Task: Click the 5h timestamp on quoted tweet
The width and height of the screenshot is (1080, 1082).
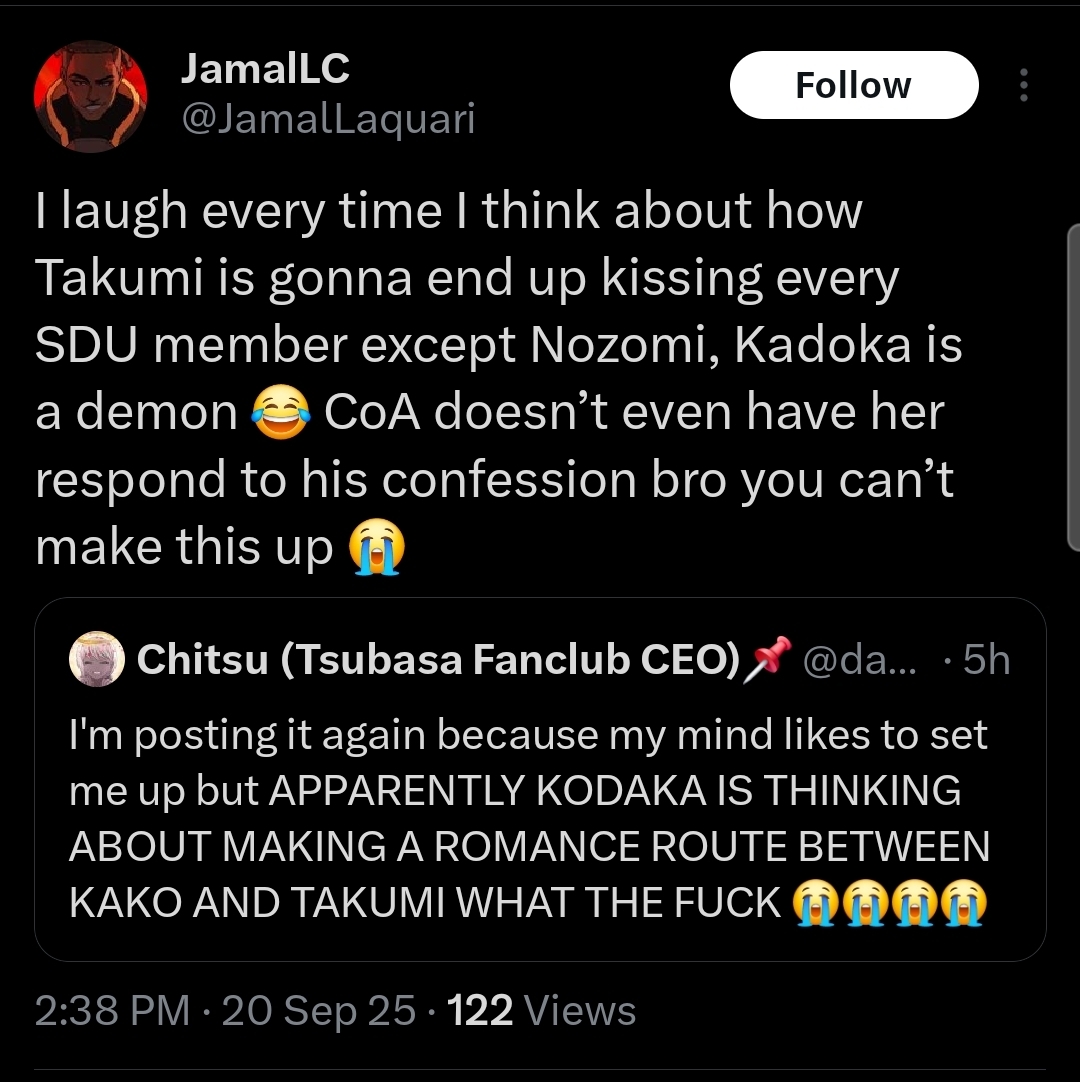Action: point(984,660)
